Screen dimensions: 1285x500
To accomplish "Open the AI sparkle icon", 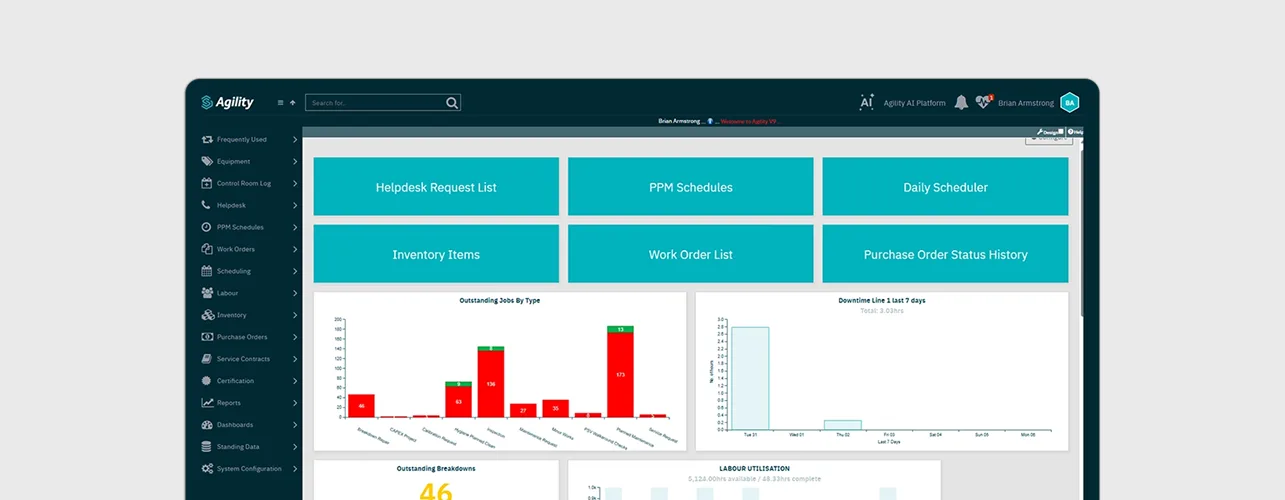I will tap(866, 102).
